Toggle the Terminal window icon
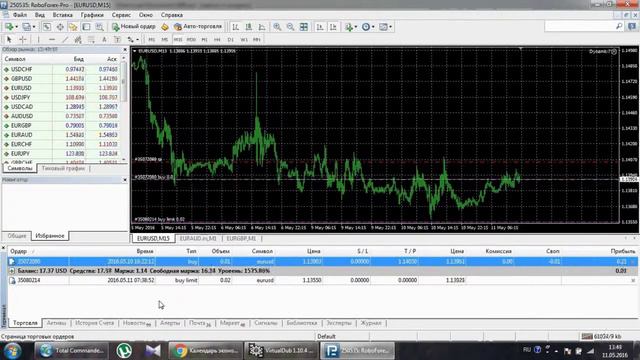Image resolution: width=640 pixels, height=360 pixels. click(x=86, y=27)
